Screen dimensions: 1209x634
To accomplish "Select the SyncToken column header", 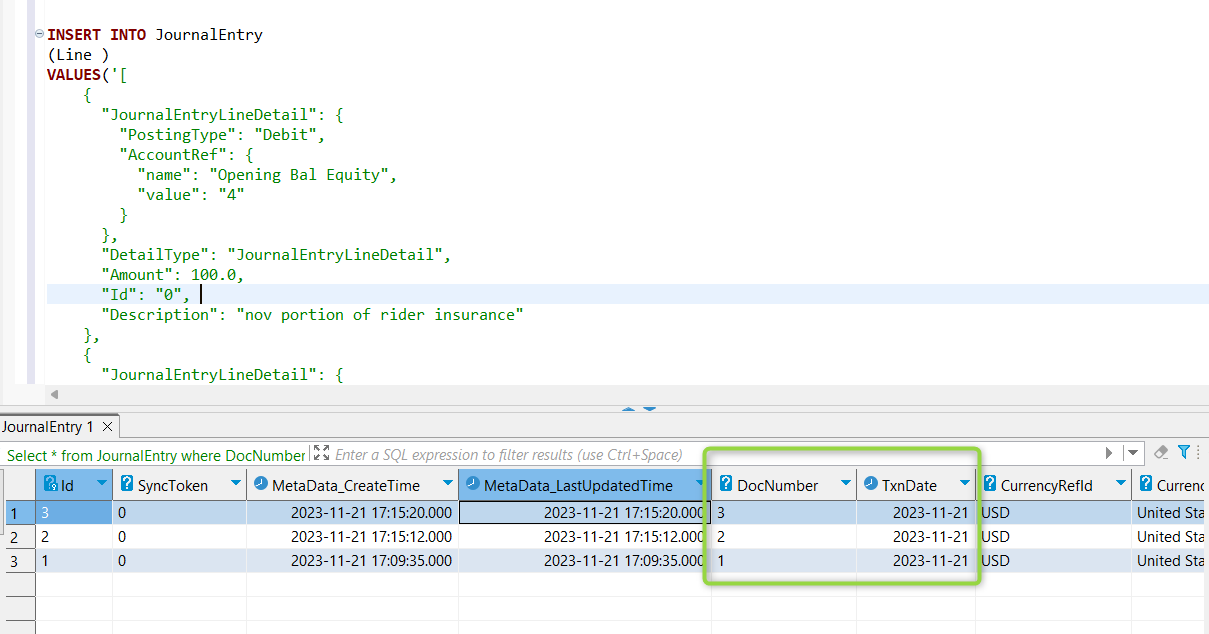I will 179,484.
